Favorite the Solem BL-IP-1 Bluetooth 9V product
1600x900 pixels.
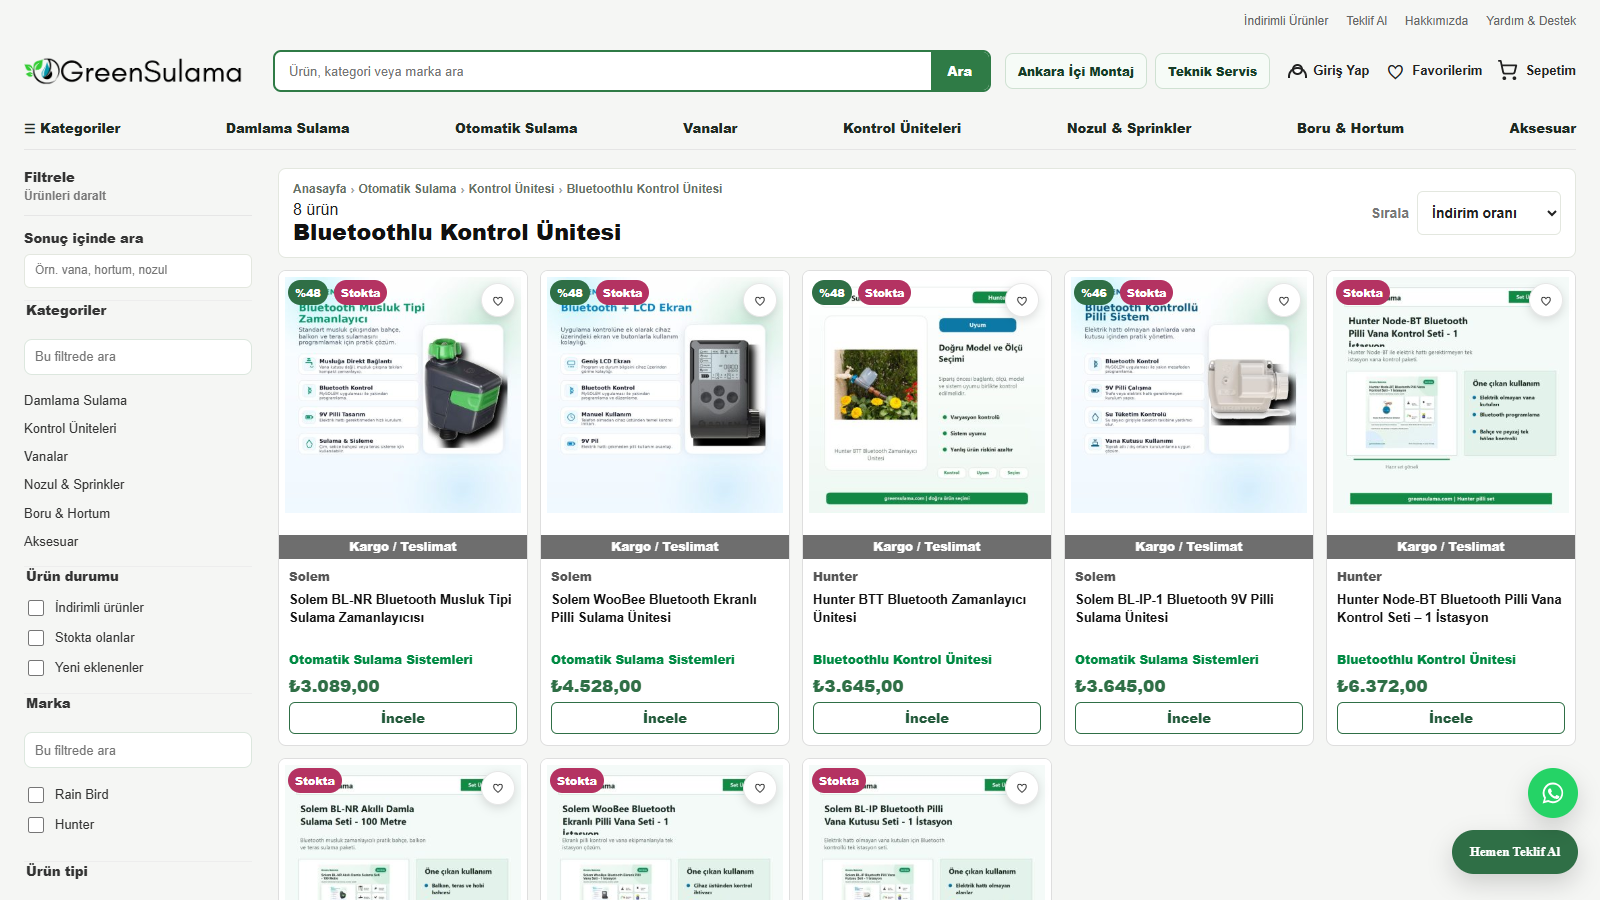click(1284, 300)
